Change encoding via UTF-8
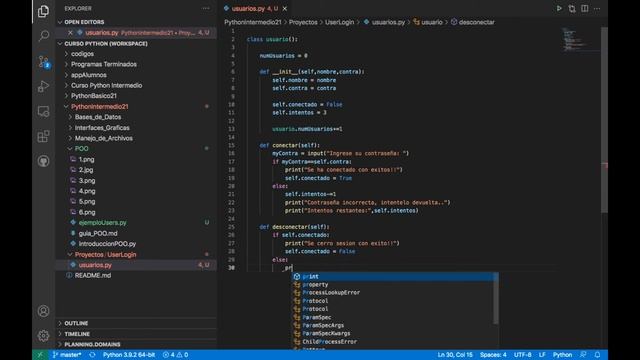 click(x=522, y=355)
